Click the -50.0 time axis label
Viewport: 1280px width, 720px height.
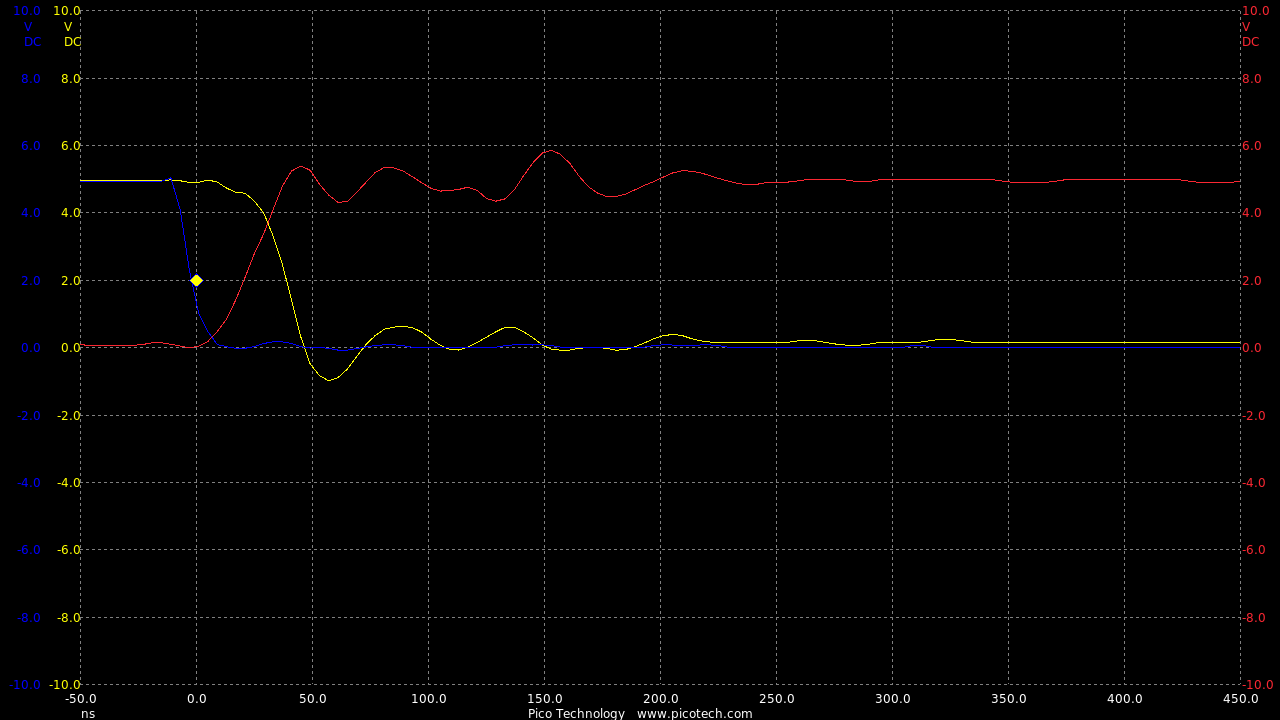tap(80, 699)
